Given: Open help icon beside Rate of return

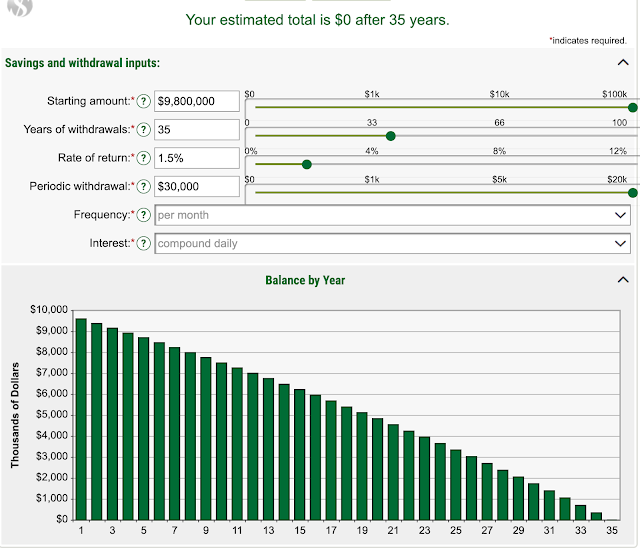Looking at the screenshot, I should point(143,158).
